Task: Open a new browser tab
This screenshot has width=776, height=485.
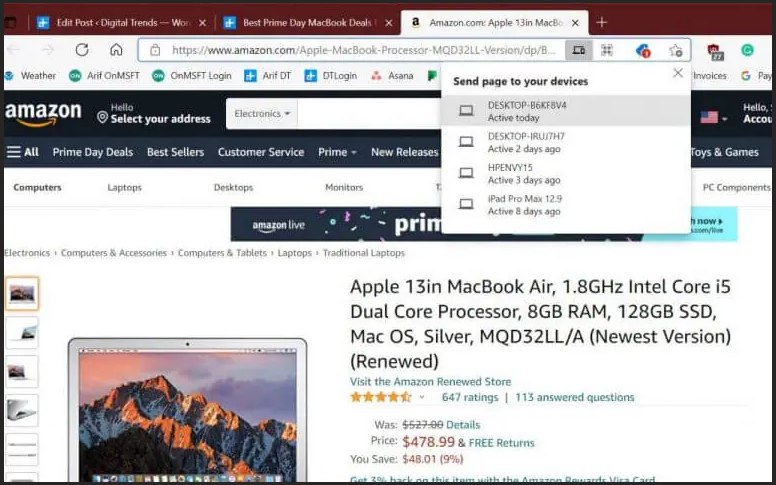Action: [x=601, y=22]
